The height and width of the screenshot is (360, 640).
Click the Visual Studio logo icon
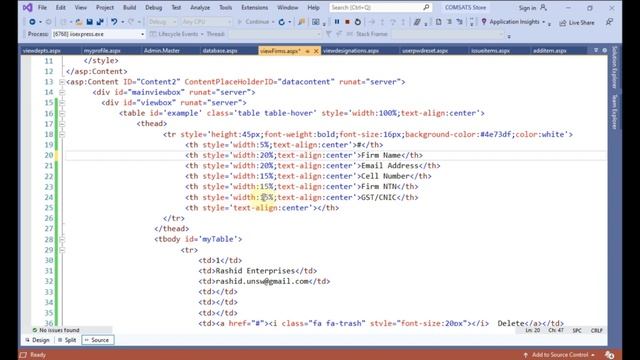pyautogui.click(x=27, y=7)
